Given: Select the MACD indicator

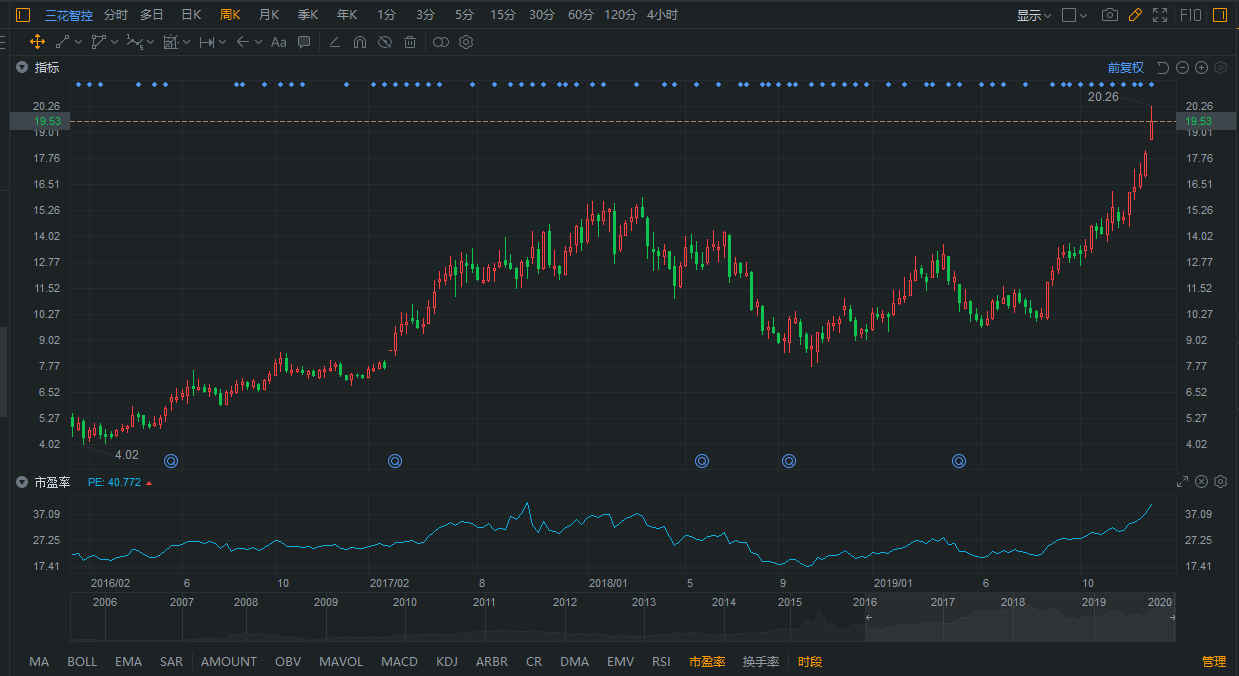Looking at the screenshot, I should 399,662.
